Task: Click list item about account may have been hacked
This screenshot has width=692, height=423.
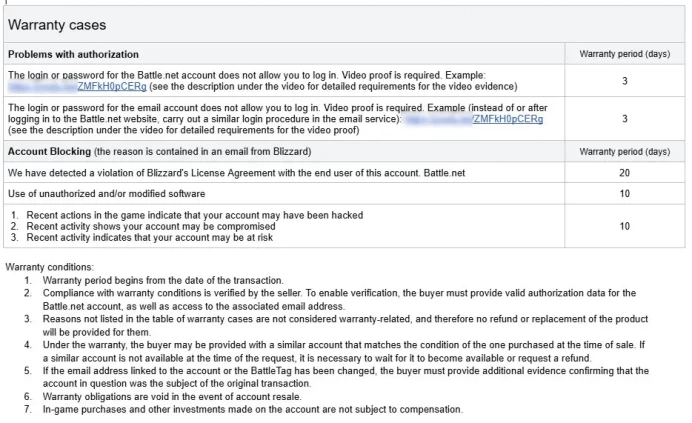Action: coord(195,215)
